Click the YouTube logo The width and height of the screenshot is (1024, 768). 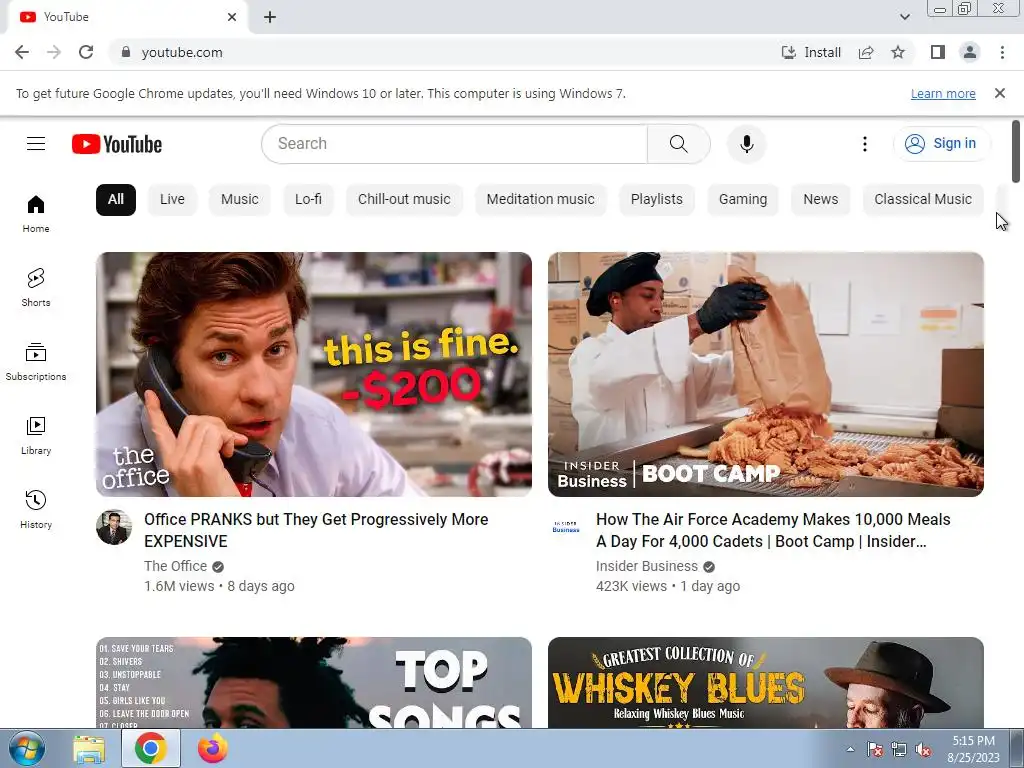tap(117, 144)
